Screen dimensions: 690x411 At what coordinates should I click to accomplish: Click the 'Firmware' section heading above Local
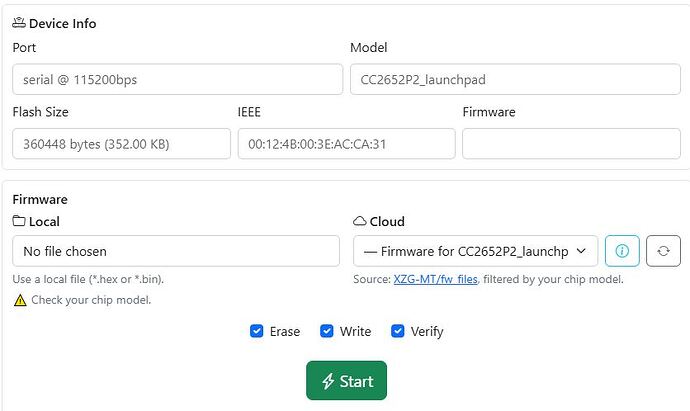40,199
